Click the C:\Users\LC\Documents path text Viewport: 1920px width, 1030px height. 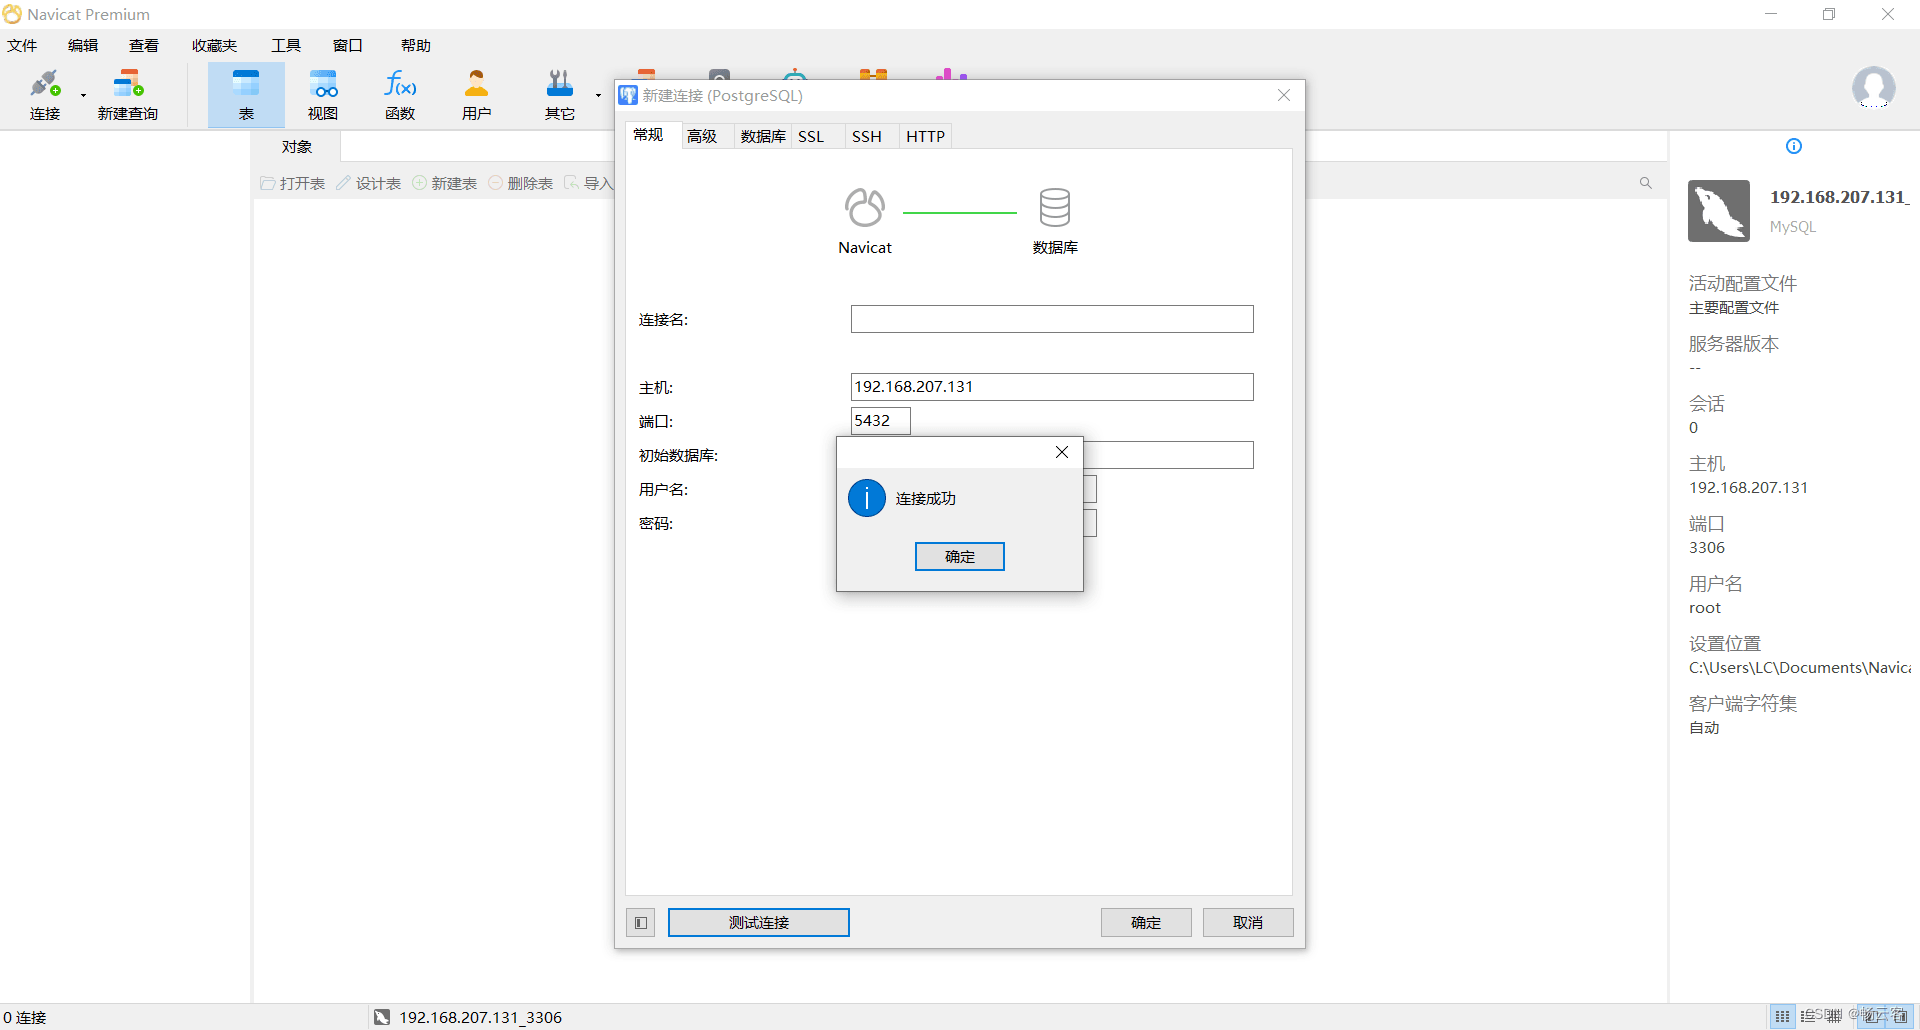1799,668
